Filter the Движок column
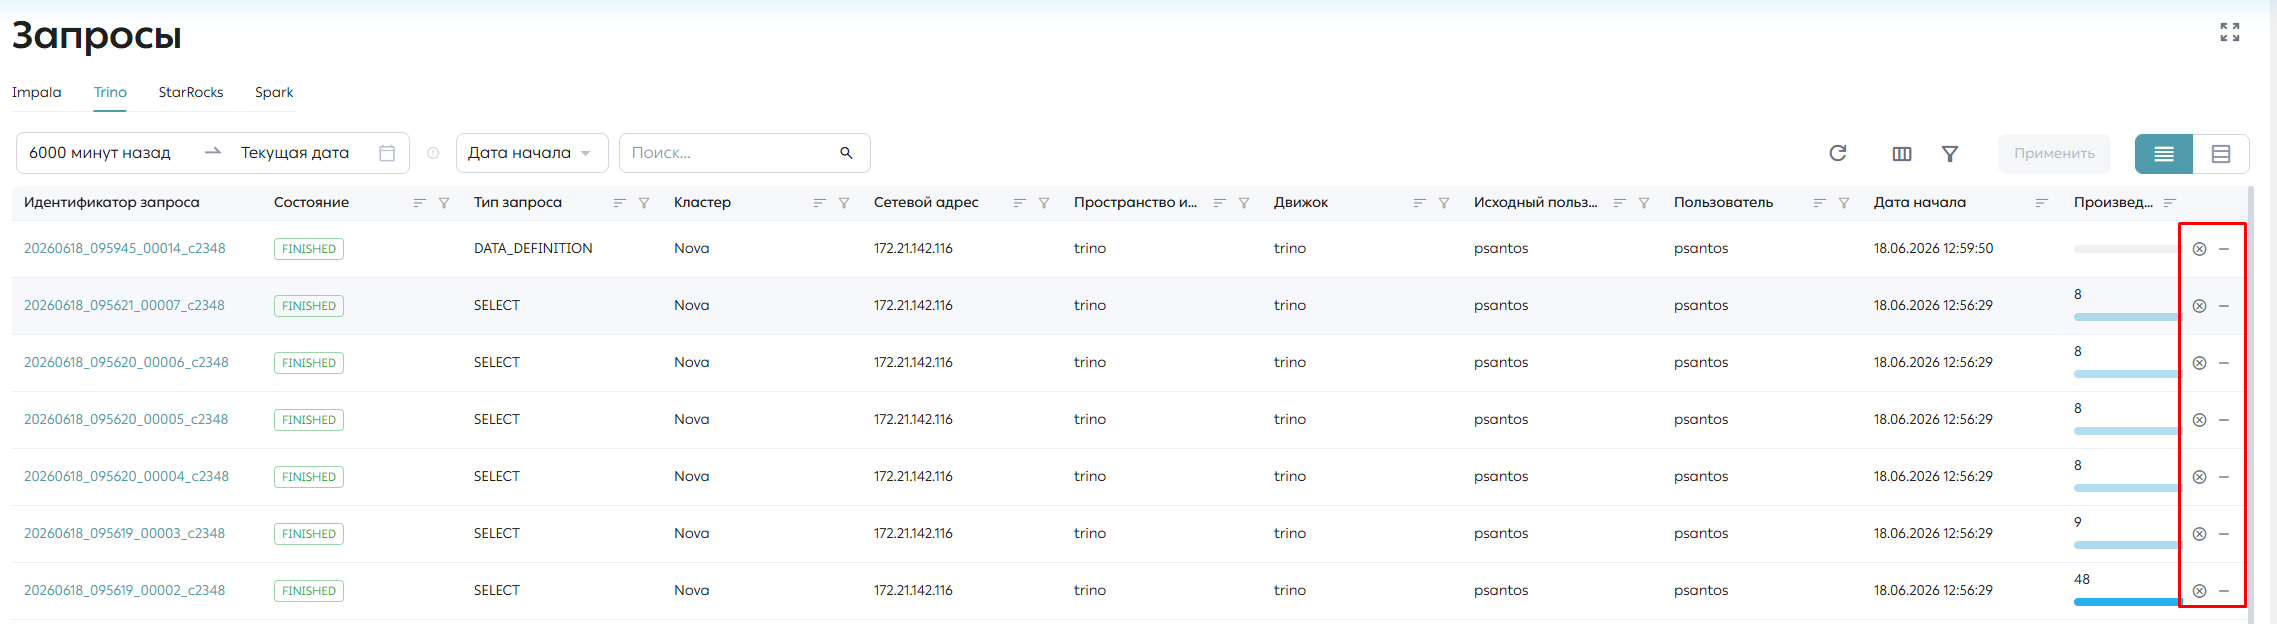The image size is (2277, 624). coord(1444,203)
